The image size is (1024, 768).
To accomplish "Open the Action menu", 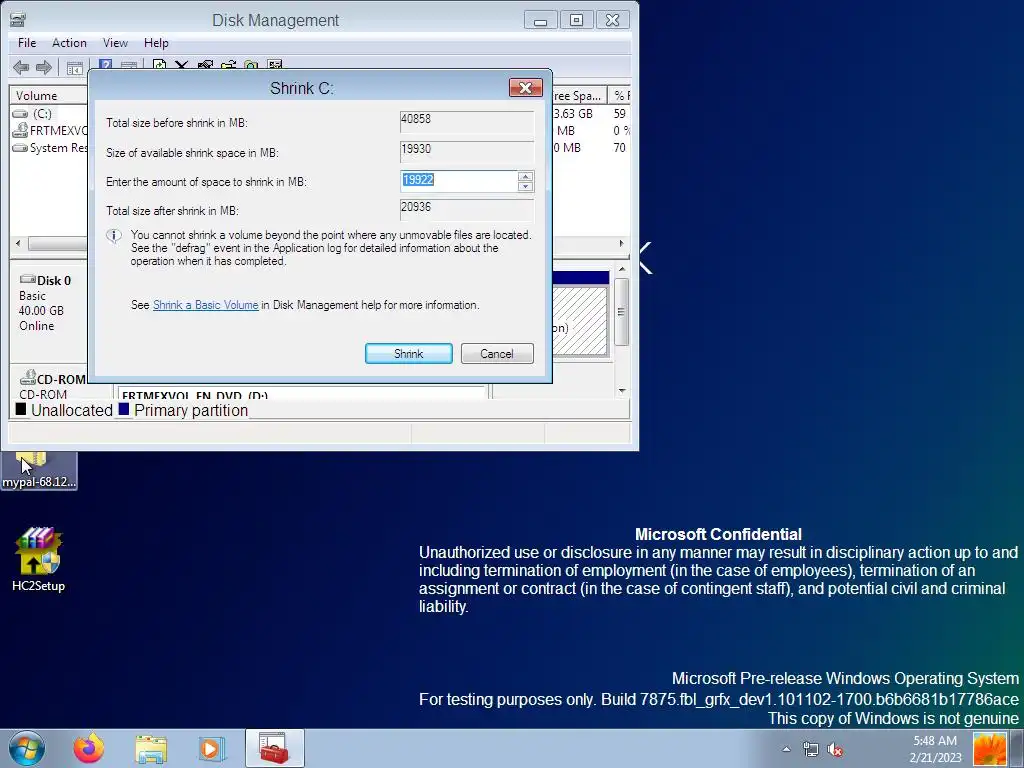I will pos(69,42).
